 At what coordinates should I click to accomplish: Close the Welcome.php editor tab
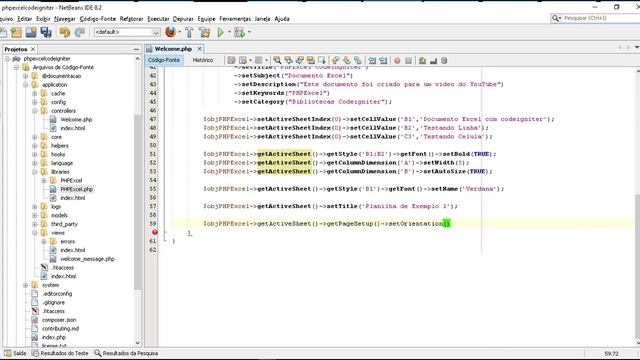pos(199,49)
